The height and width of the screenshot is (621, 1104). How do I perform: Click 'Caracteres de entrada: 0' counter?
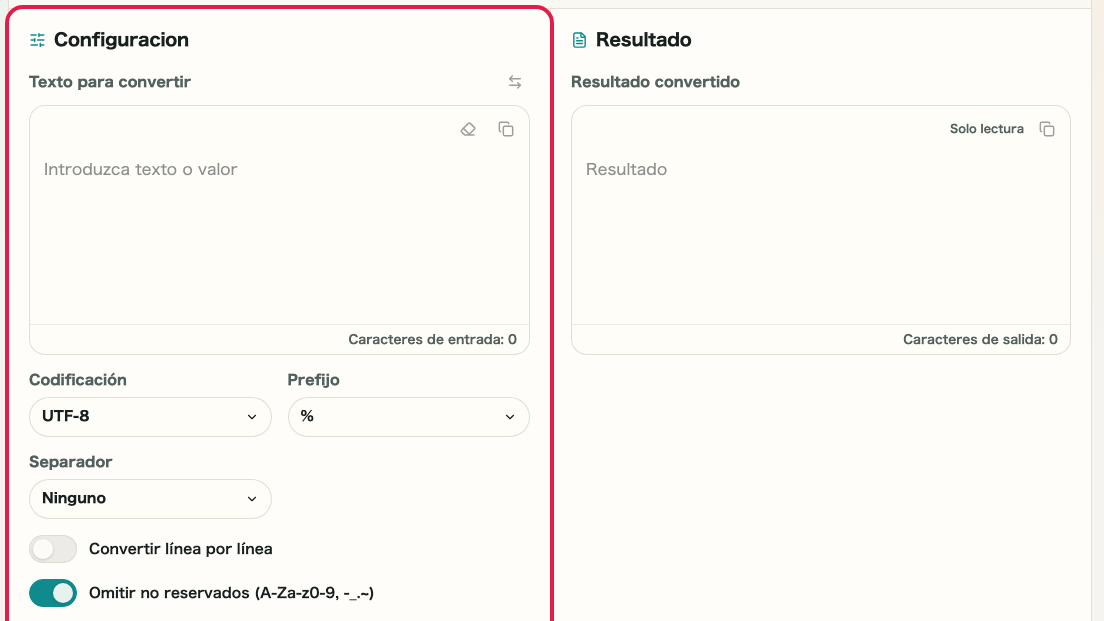[432, 339]
